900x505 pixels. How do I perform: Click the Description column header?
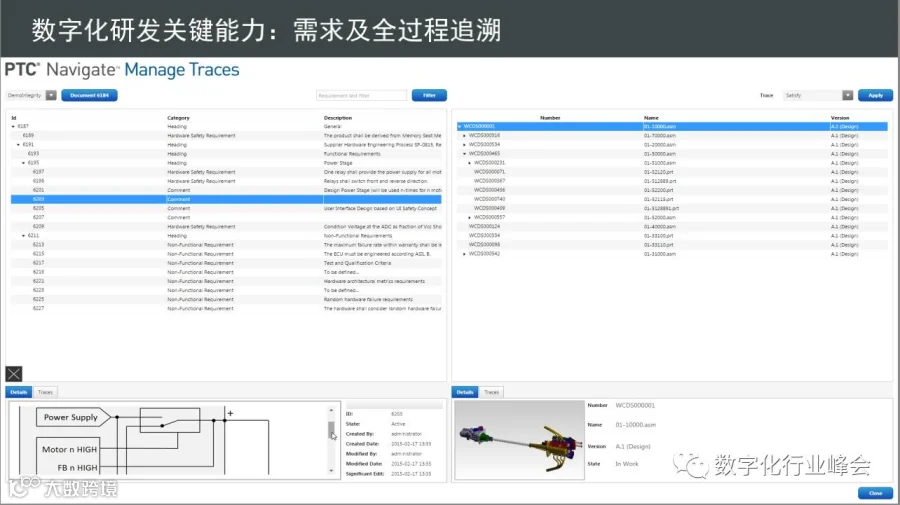pos(338,118)
